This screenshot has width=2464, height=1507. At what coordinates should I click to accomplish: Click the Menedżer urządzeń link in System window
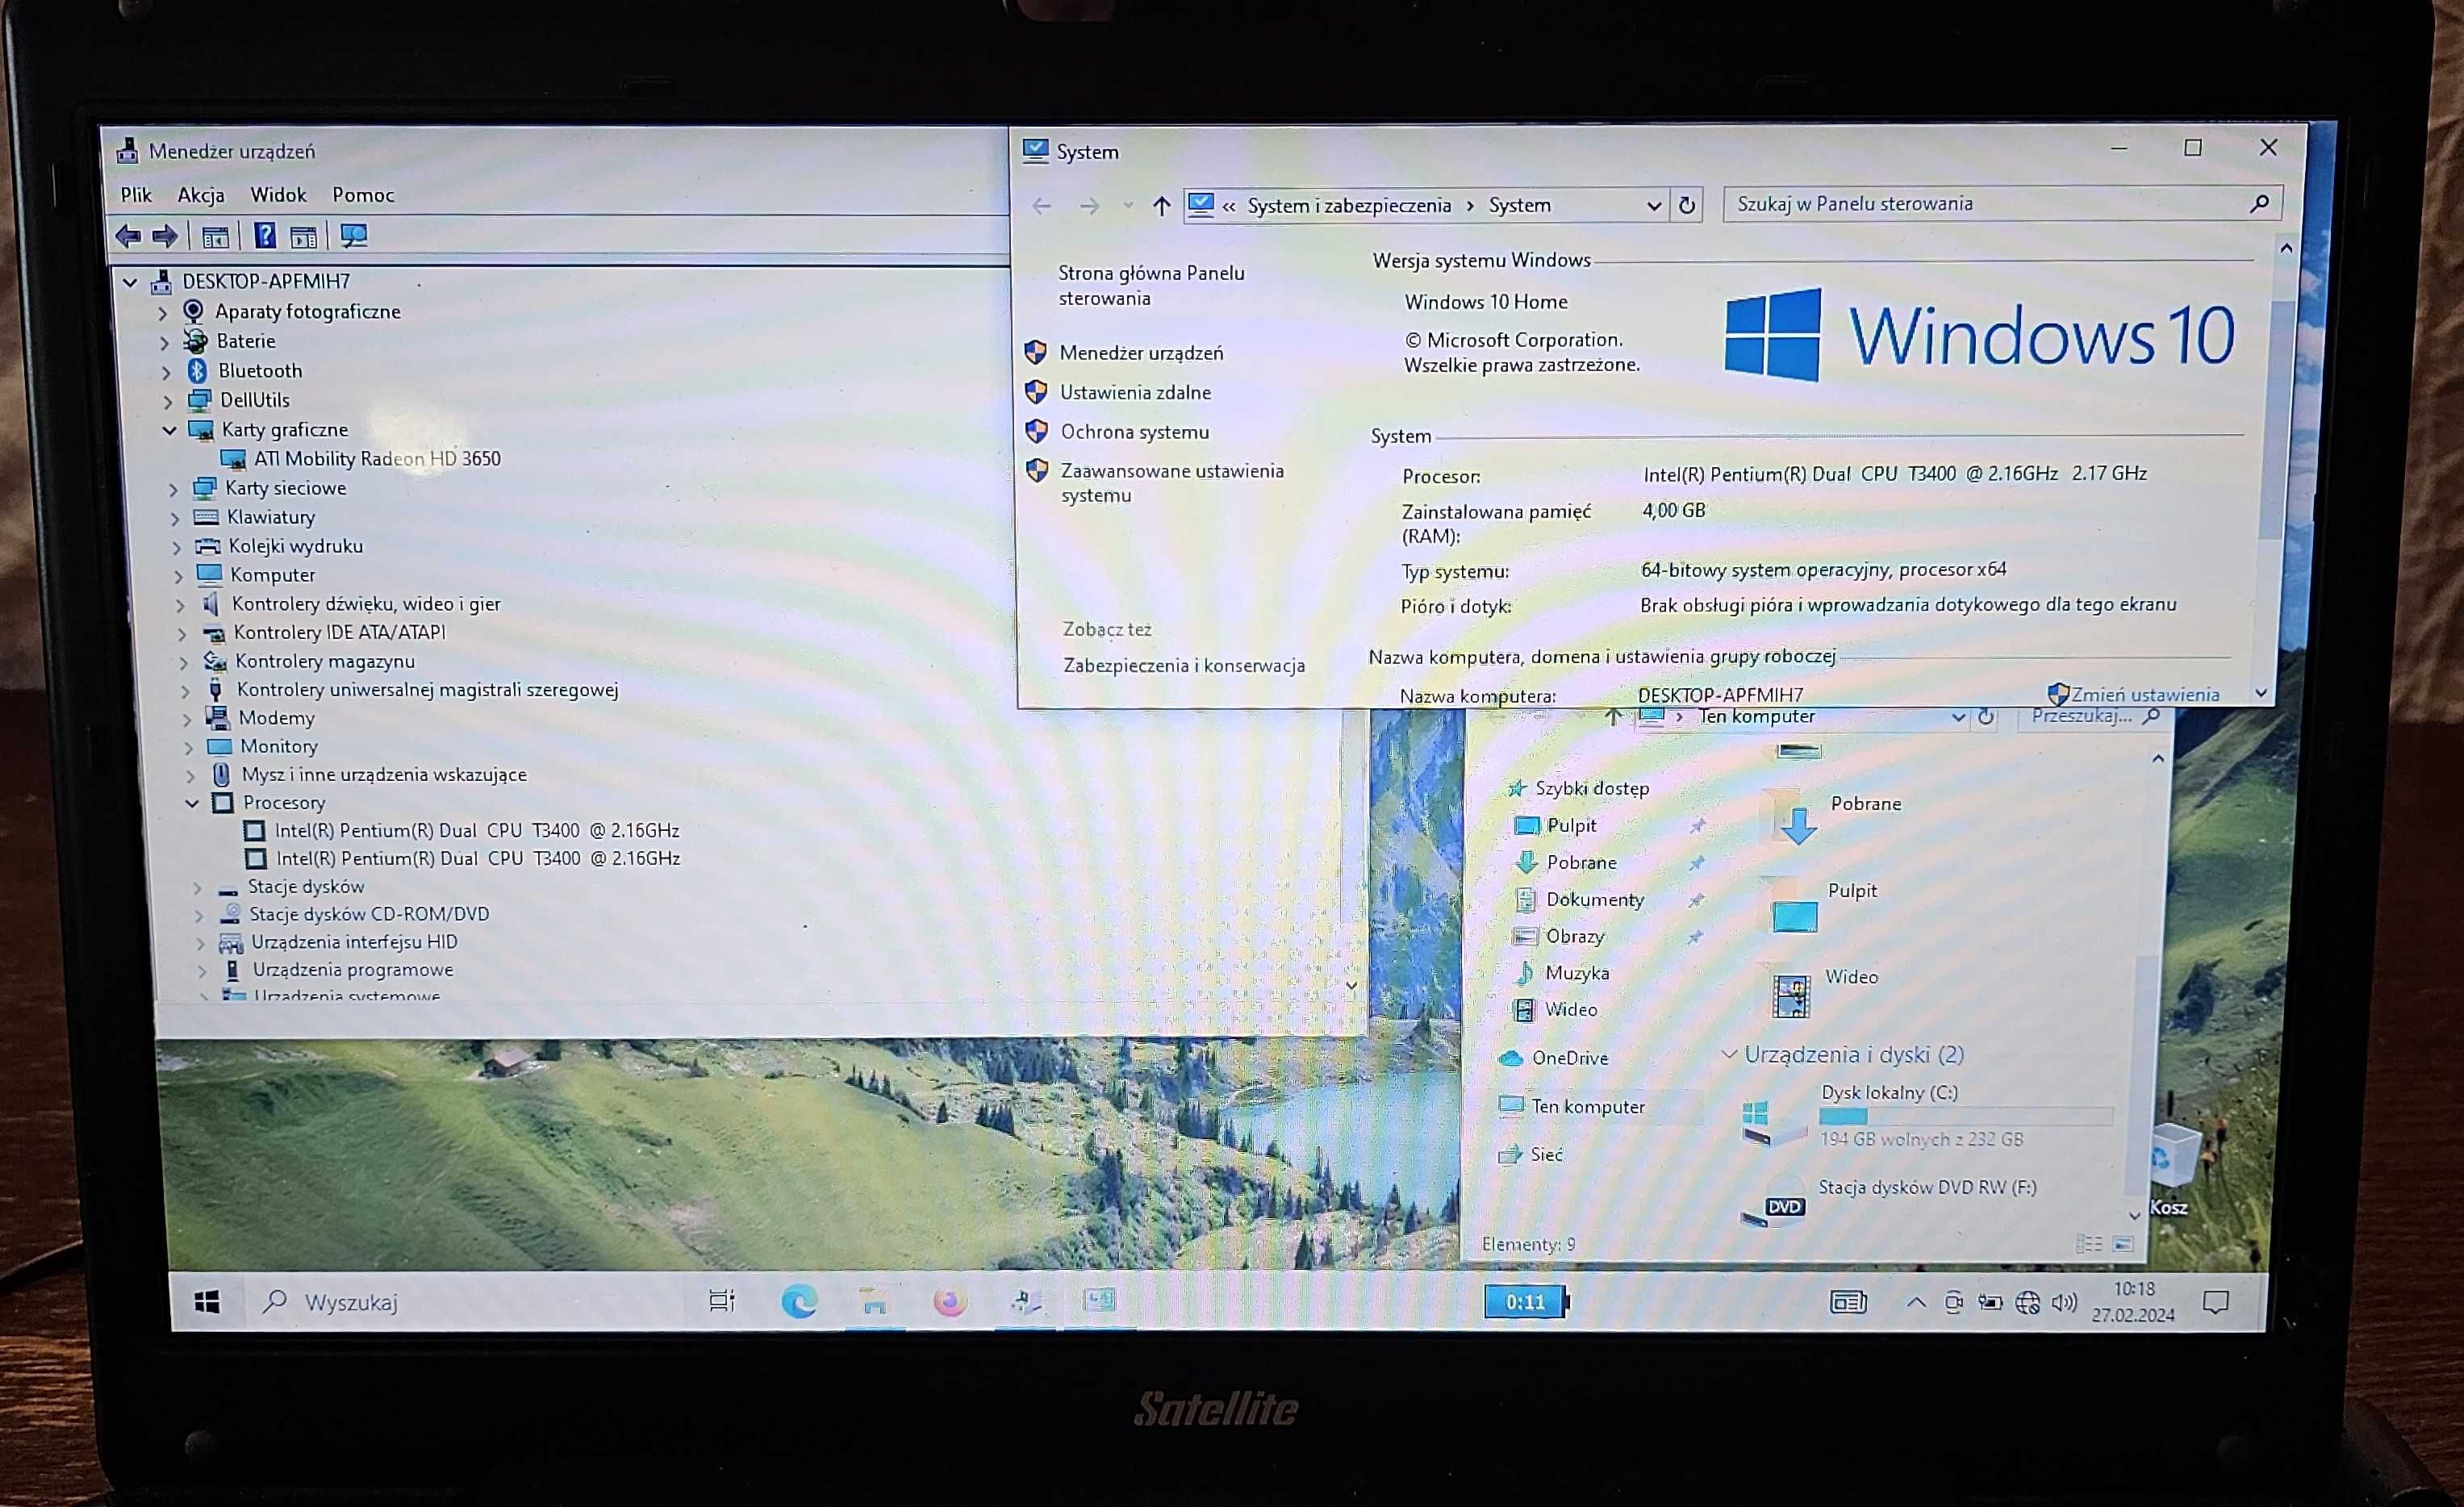coord(1141,353)
